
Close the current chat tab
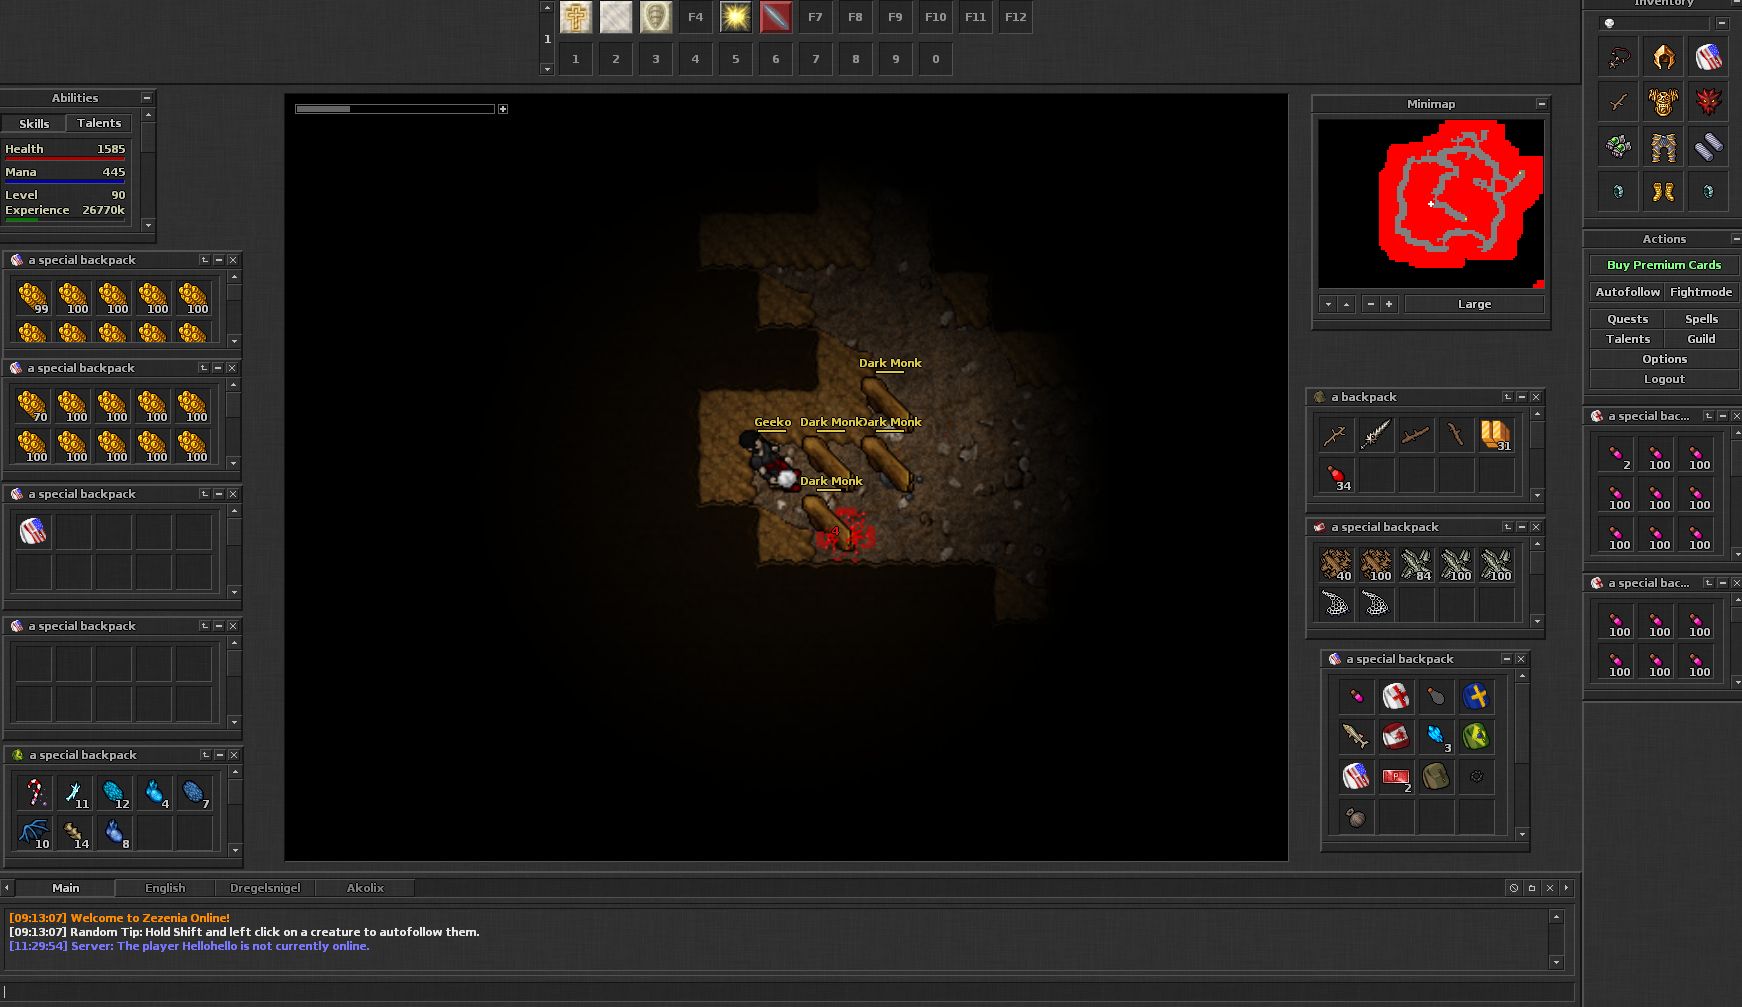[1550, 888]
